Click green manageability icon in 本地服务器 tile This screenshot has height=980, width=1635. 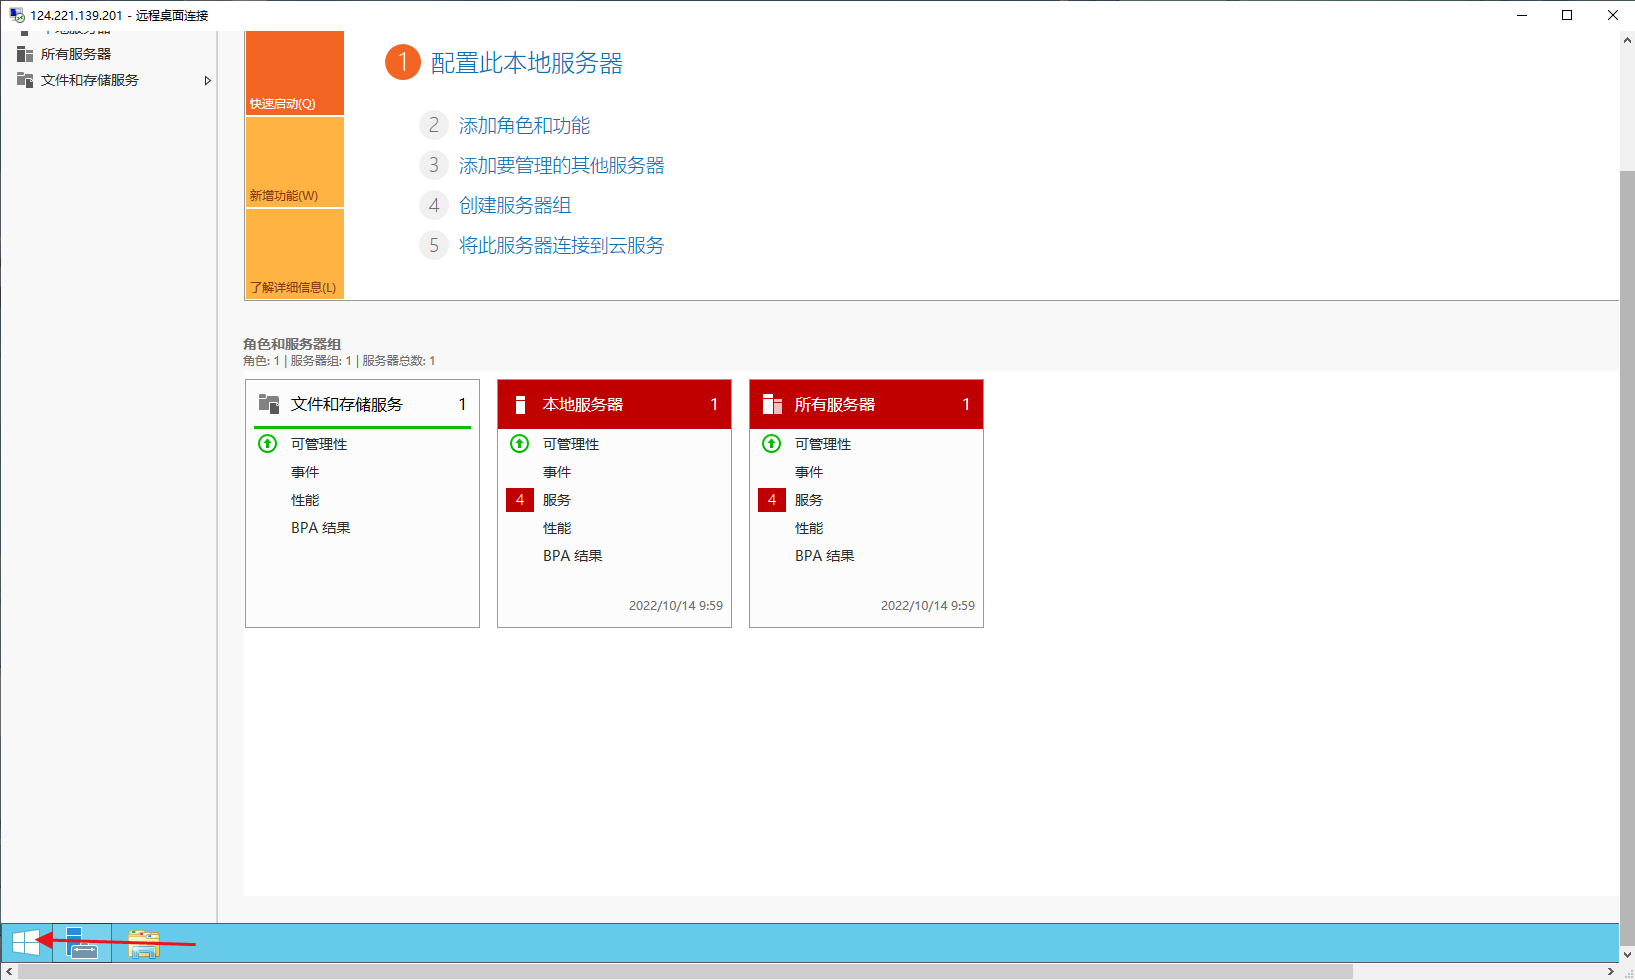pyautogui.click(x=519, y=444)
